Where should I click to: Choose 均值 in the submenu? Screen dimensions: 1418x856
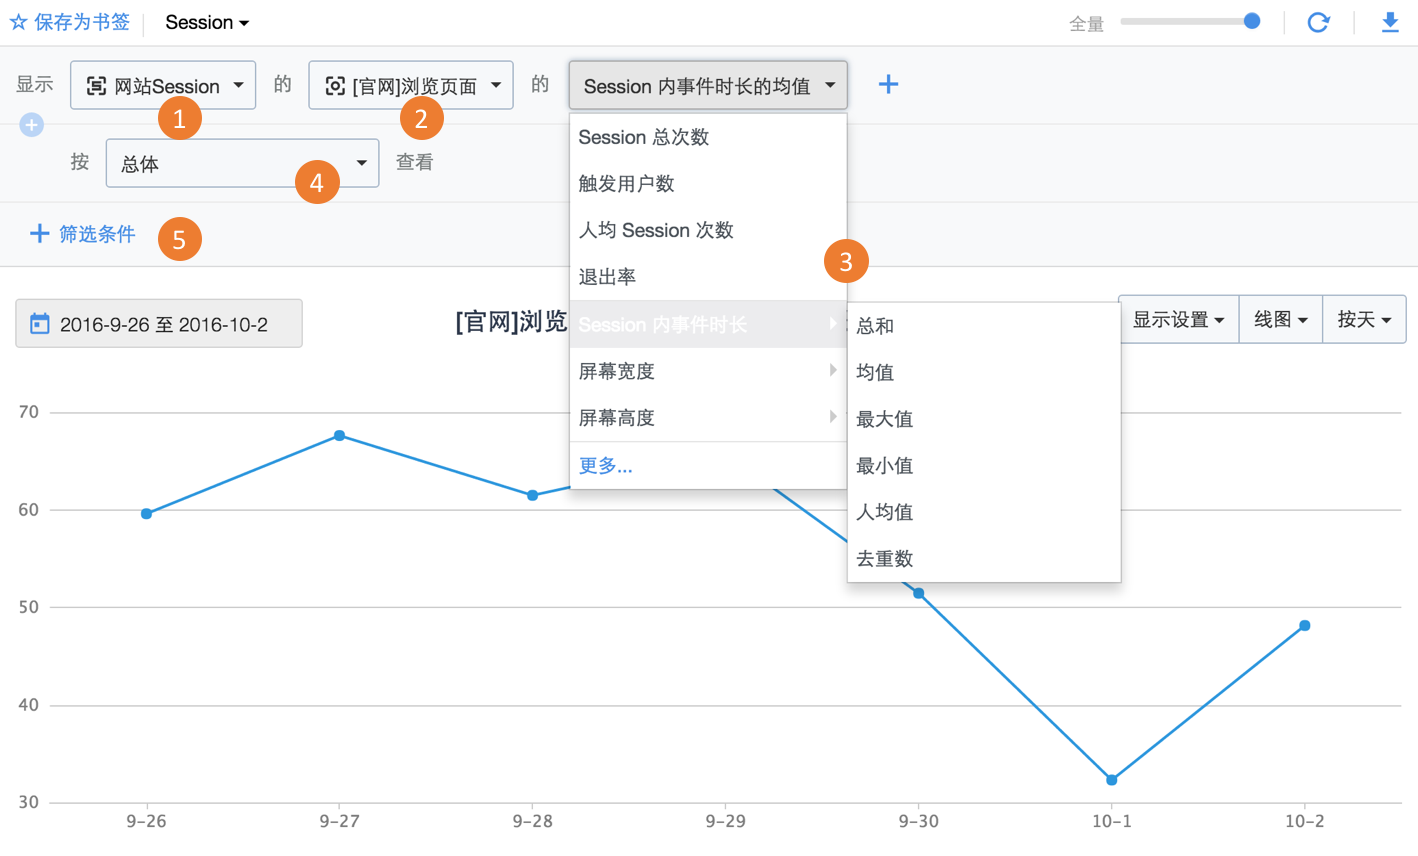click(875, 372)
